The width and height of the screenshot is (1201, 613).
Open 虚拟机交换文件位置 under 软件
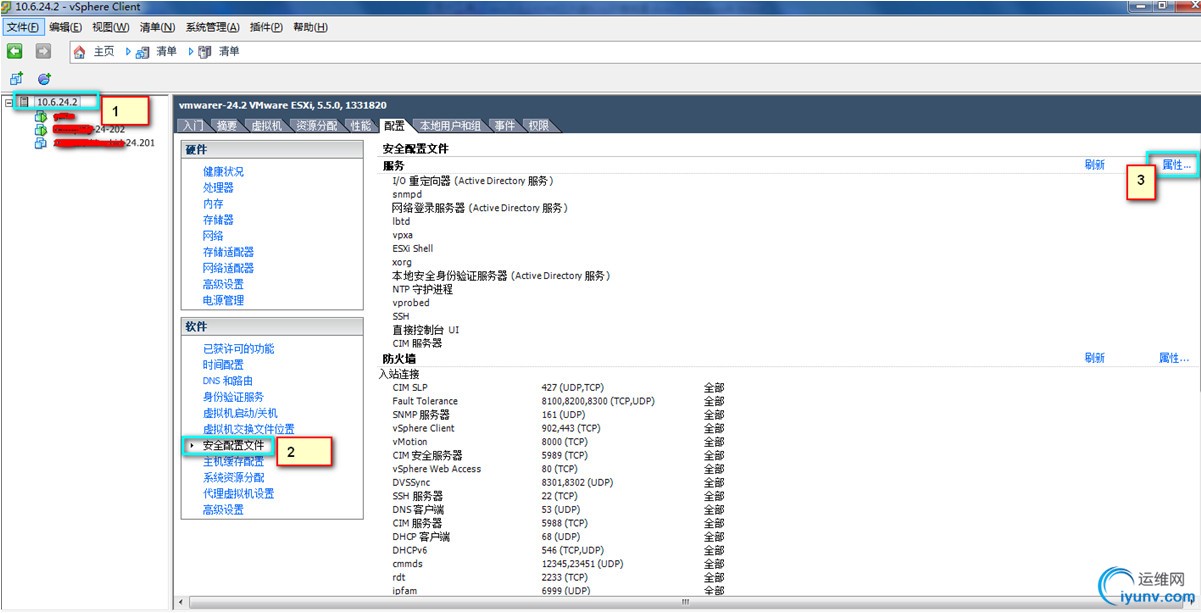click(x=248, y=429)
